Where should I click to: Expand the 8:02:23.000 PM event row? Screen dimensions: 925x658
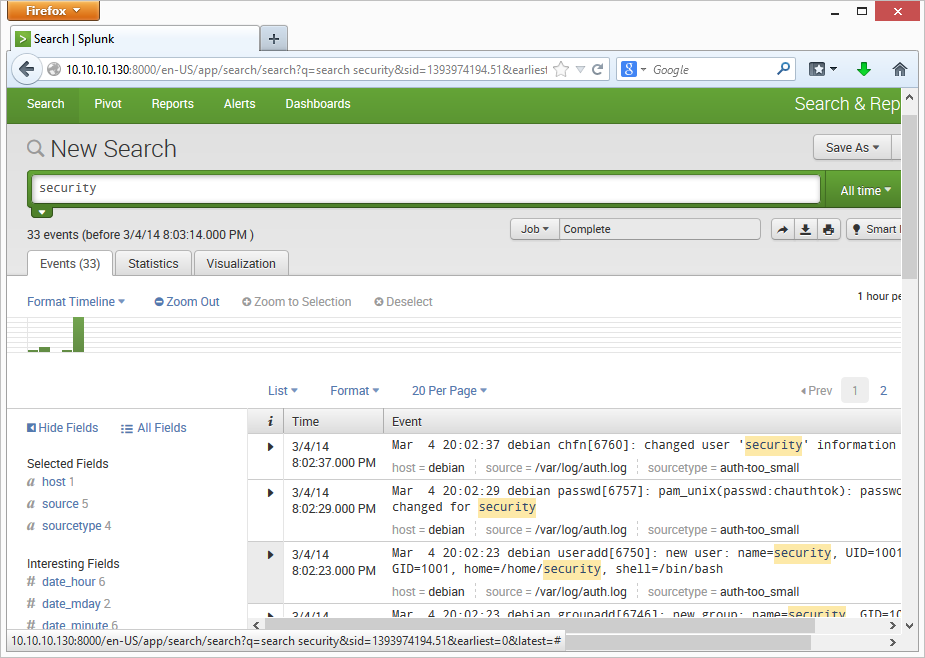270,555
